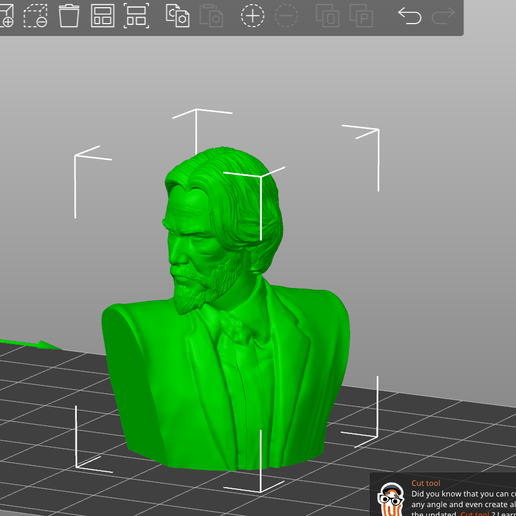Click the Arrange selection icon
The height and width of the screenshot is (516, 516).
click(x=136, y=15)
